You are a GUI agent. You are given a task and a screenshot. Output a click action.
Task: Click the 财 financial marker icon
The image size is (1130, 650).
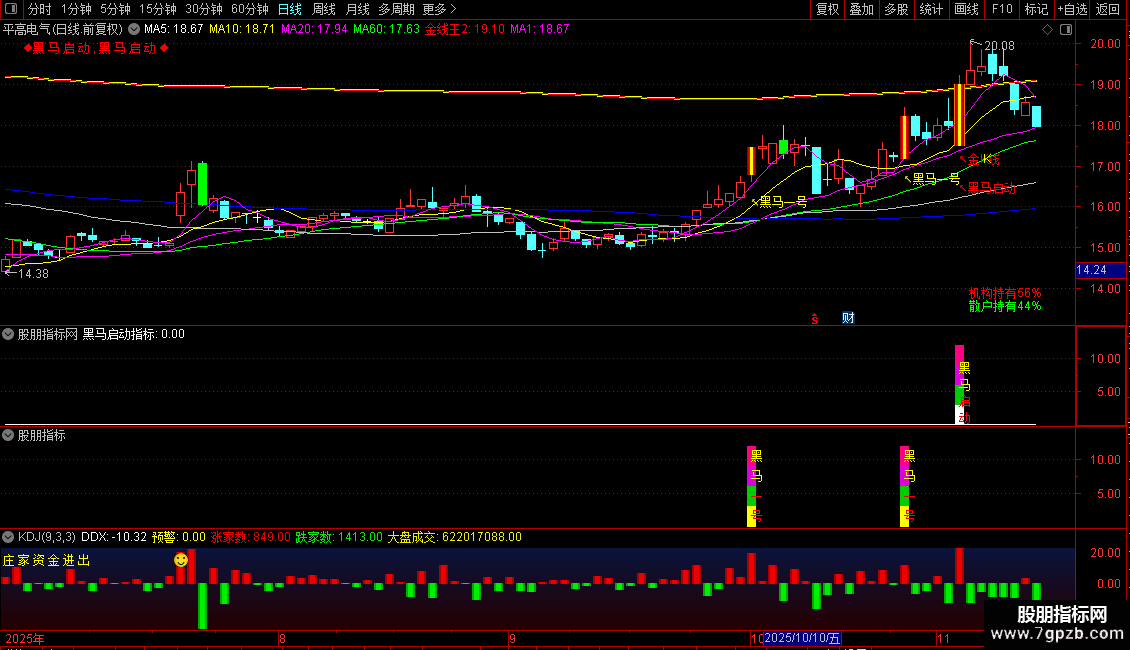point(848,318)
